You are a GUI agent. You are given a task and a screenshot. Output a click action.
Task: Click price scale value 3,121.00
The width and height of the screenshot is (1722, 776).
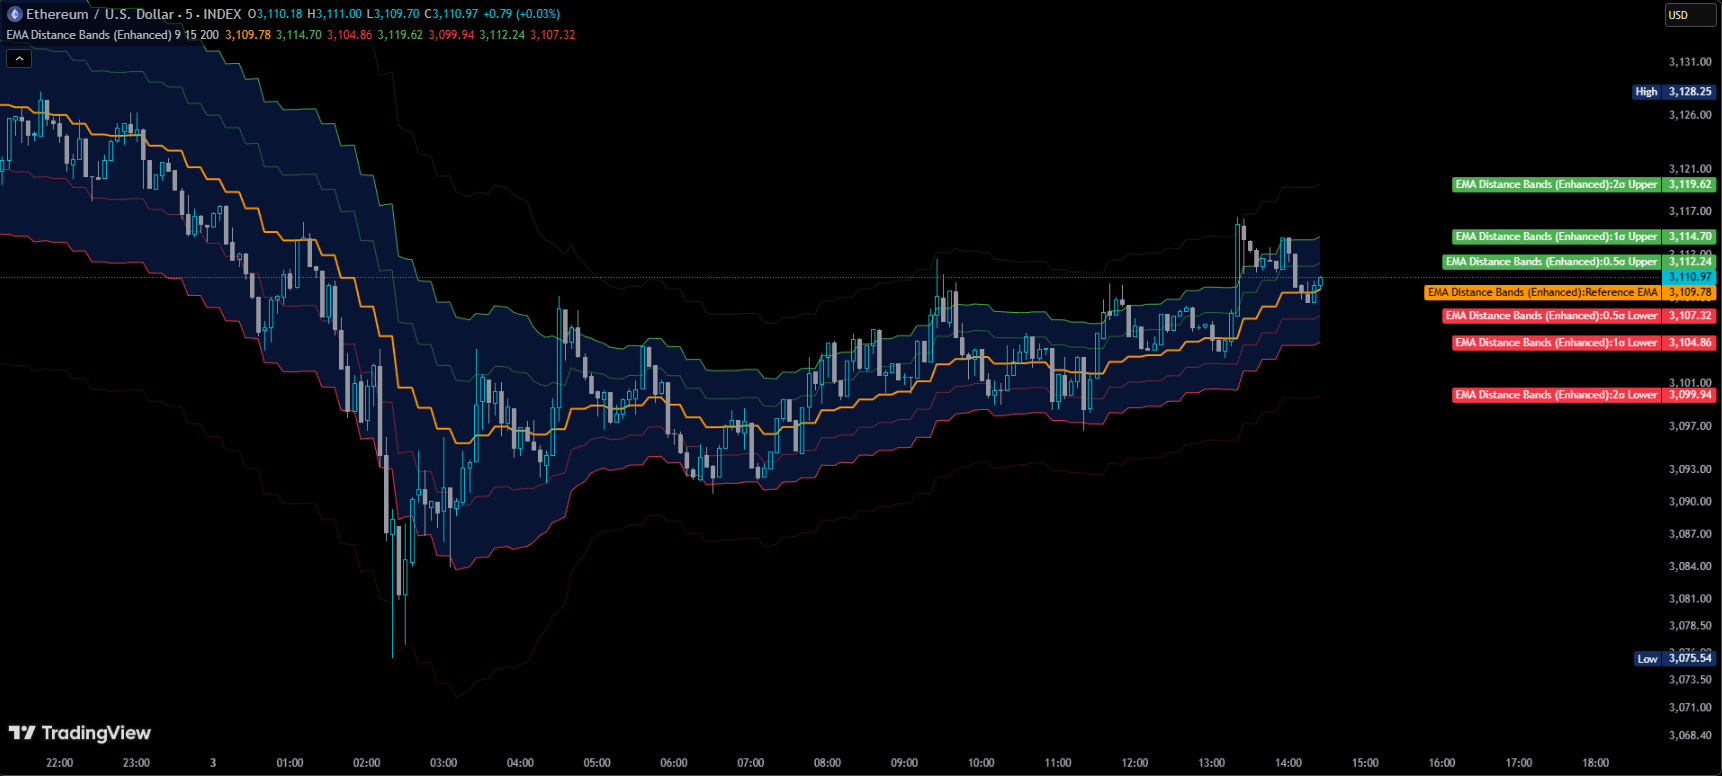pyautogui.click(x=1690, y=169)
